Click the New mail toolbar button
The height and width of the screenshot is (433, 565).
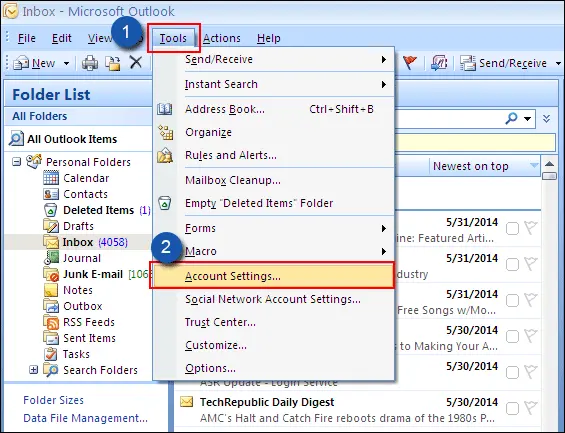pyautogui.click(x=34, y=63)
